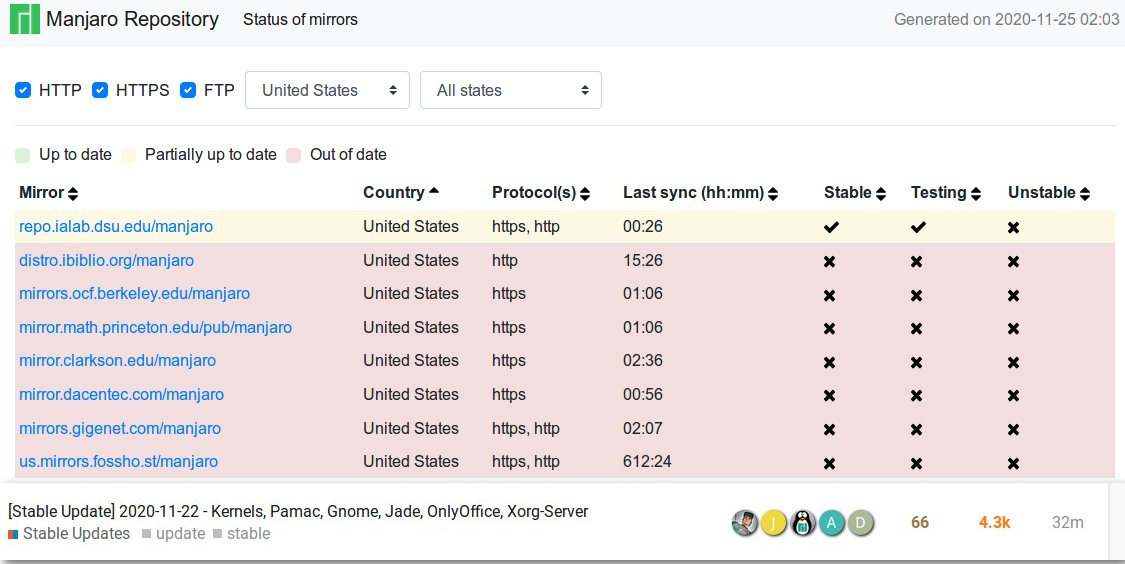Image resolution: width=1125 pixels, height=564 pixels.
Task: Open mirrors.ocf.berkeley.edu/manjaro mirror link
Action: point(134,293)
